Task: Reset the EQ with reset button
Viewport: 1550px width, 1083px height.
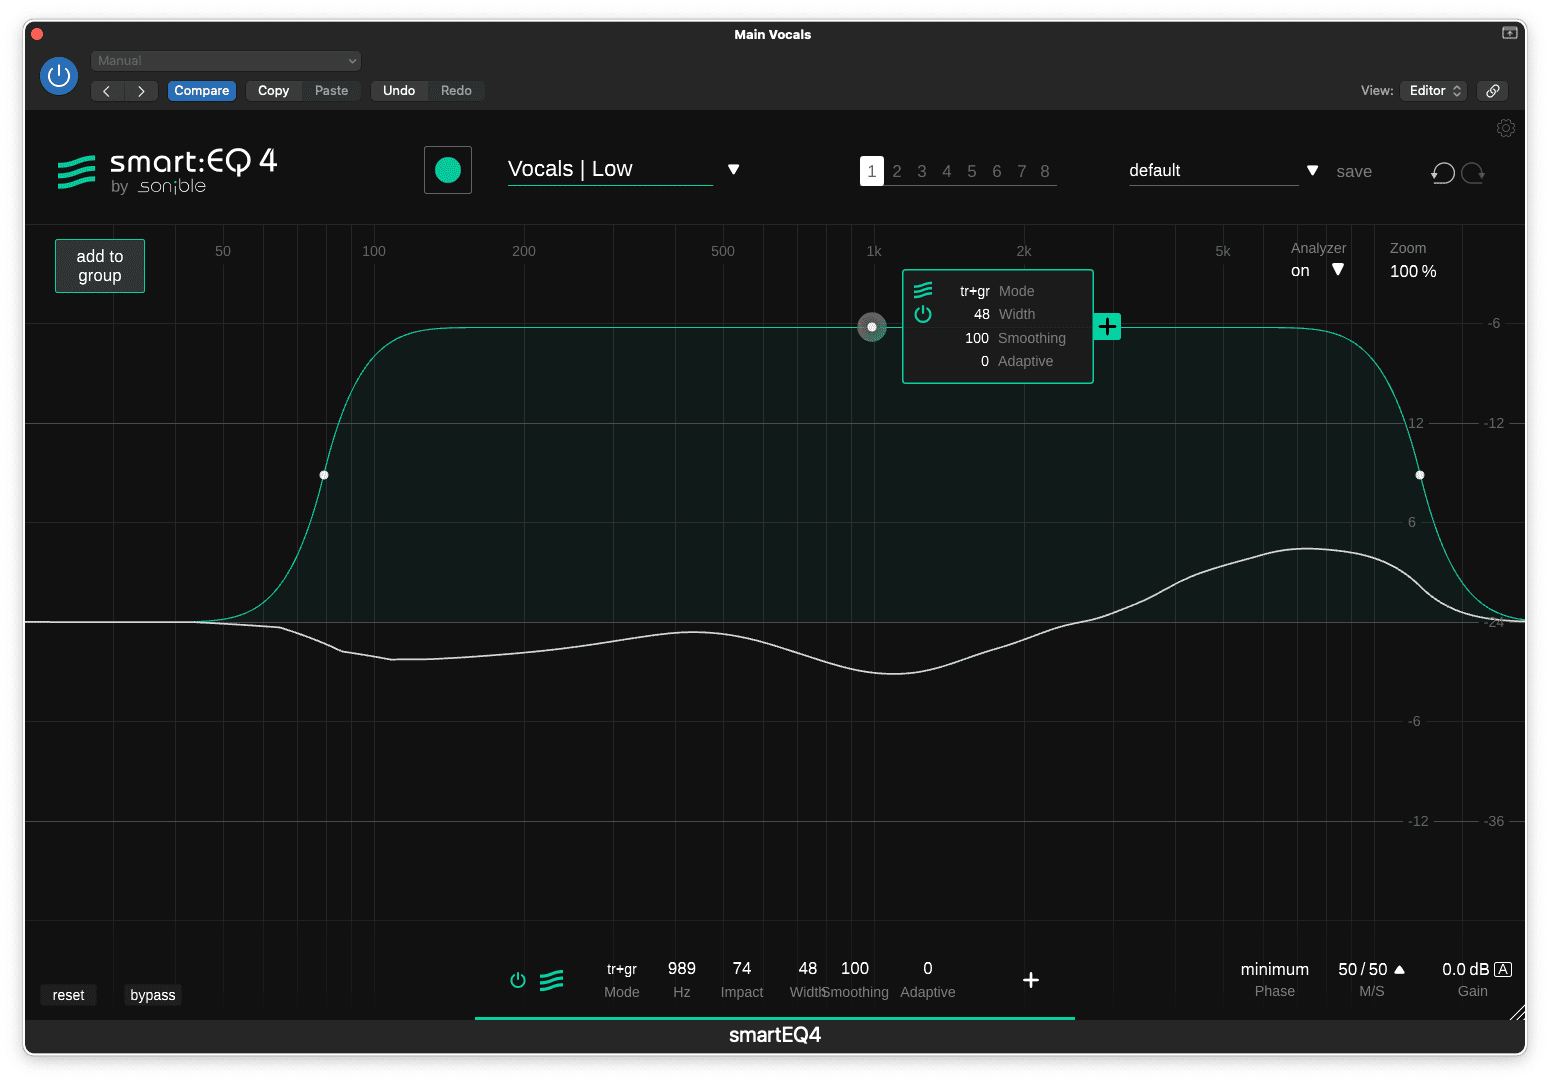Action: [x=68, y=995]
